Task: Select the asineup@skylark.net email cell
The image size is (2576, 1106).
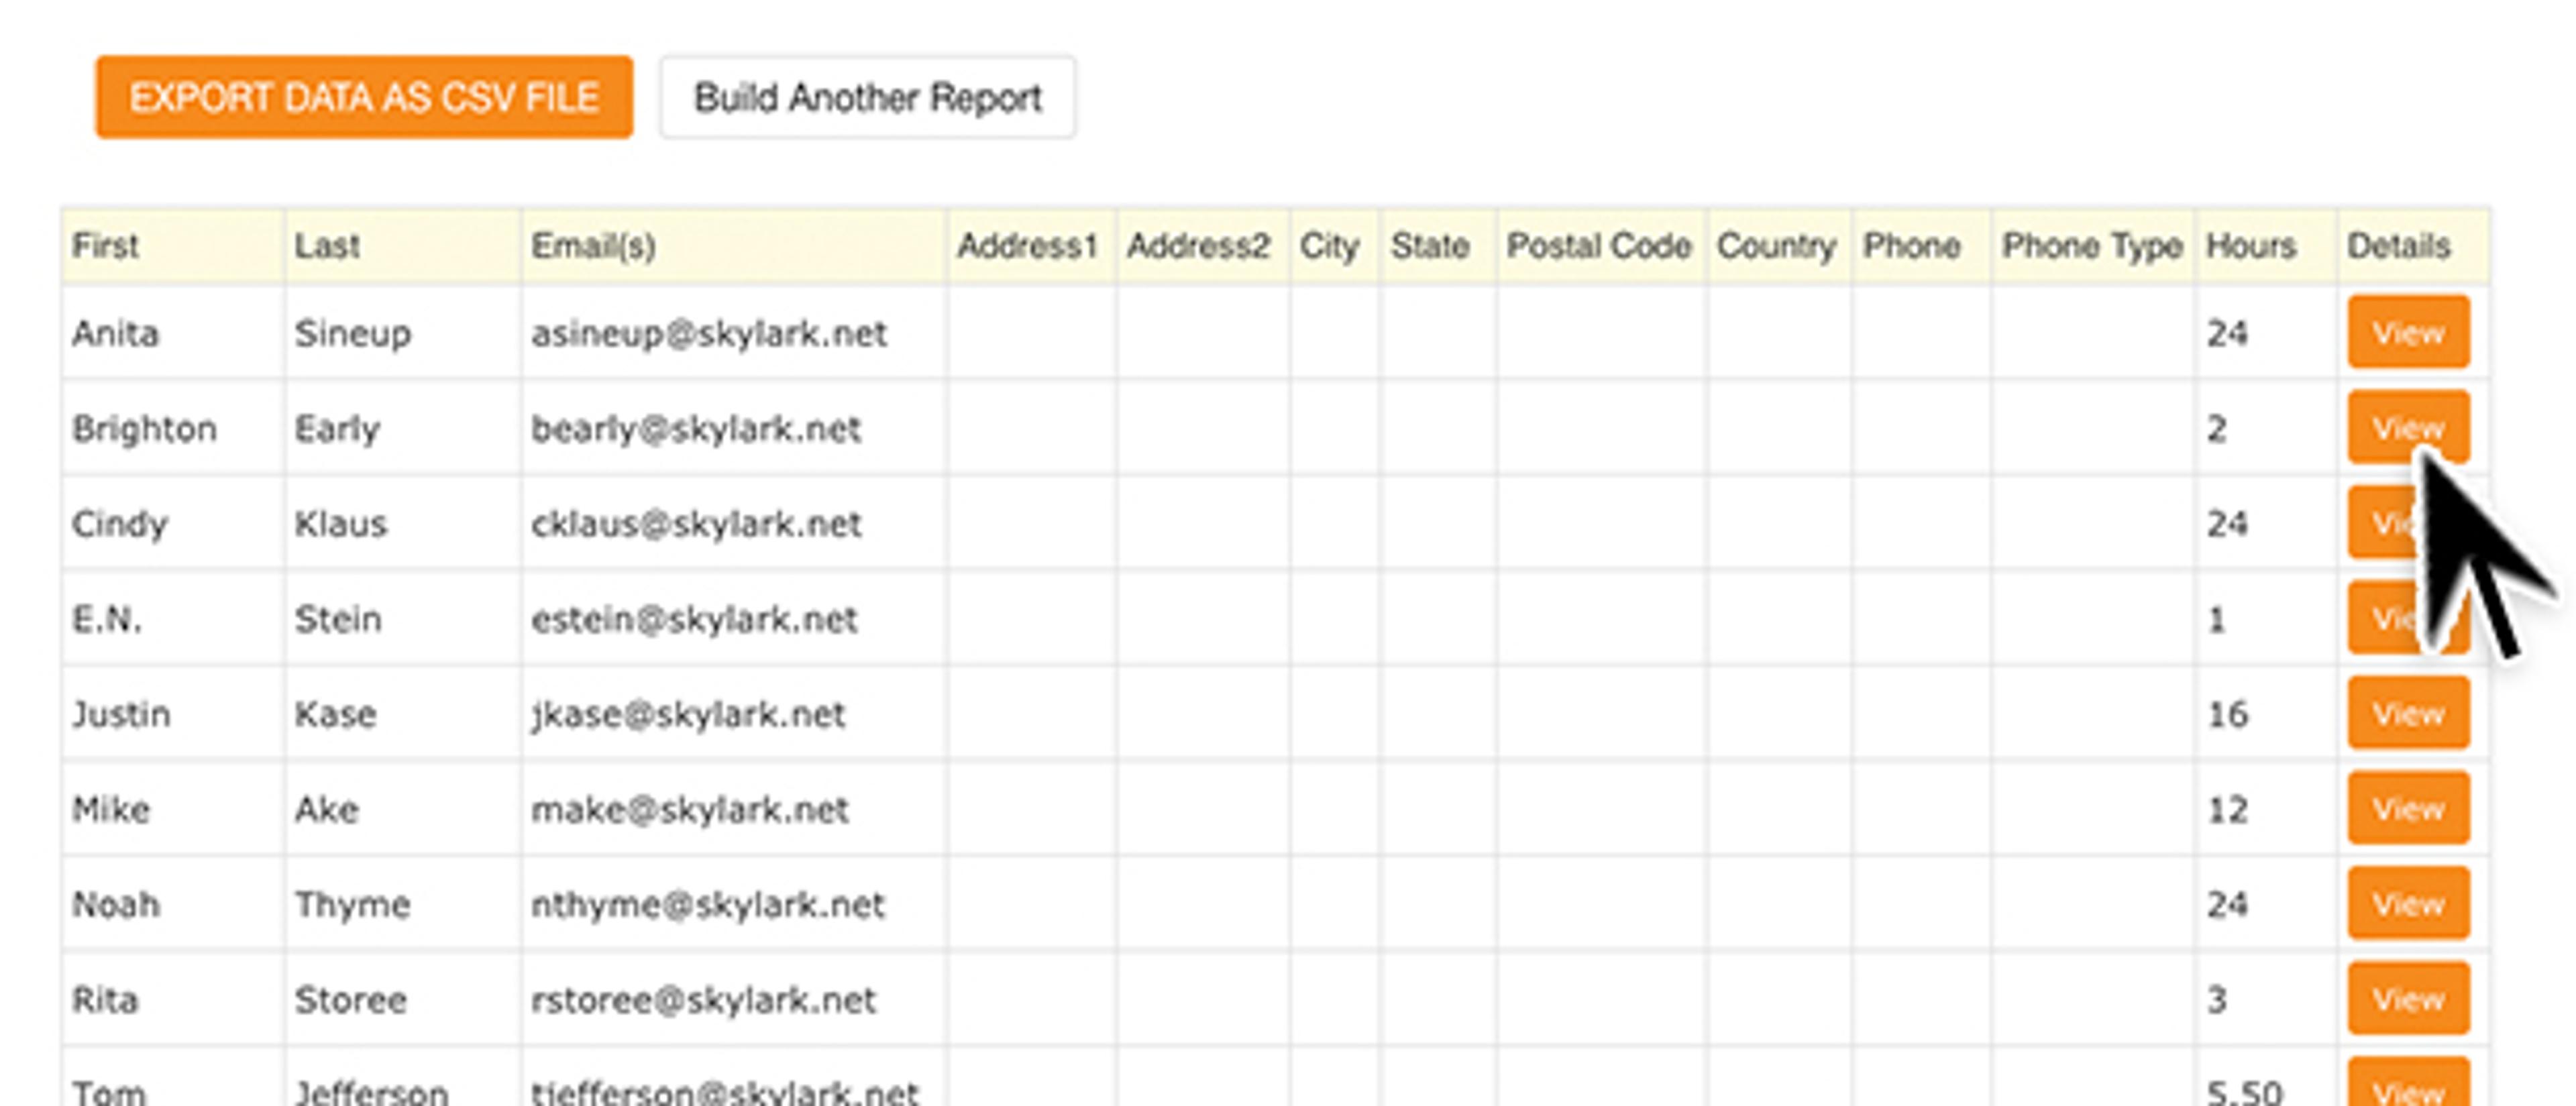Action: pos(708,333)
